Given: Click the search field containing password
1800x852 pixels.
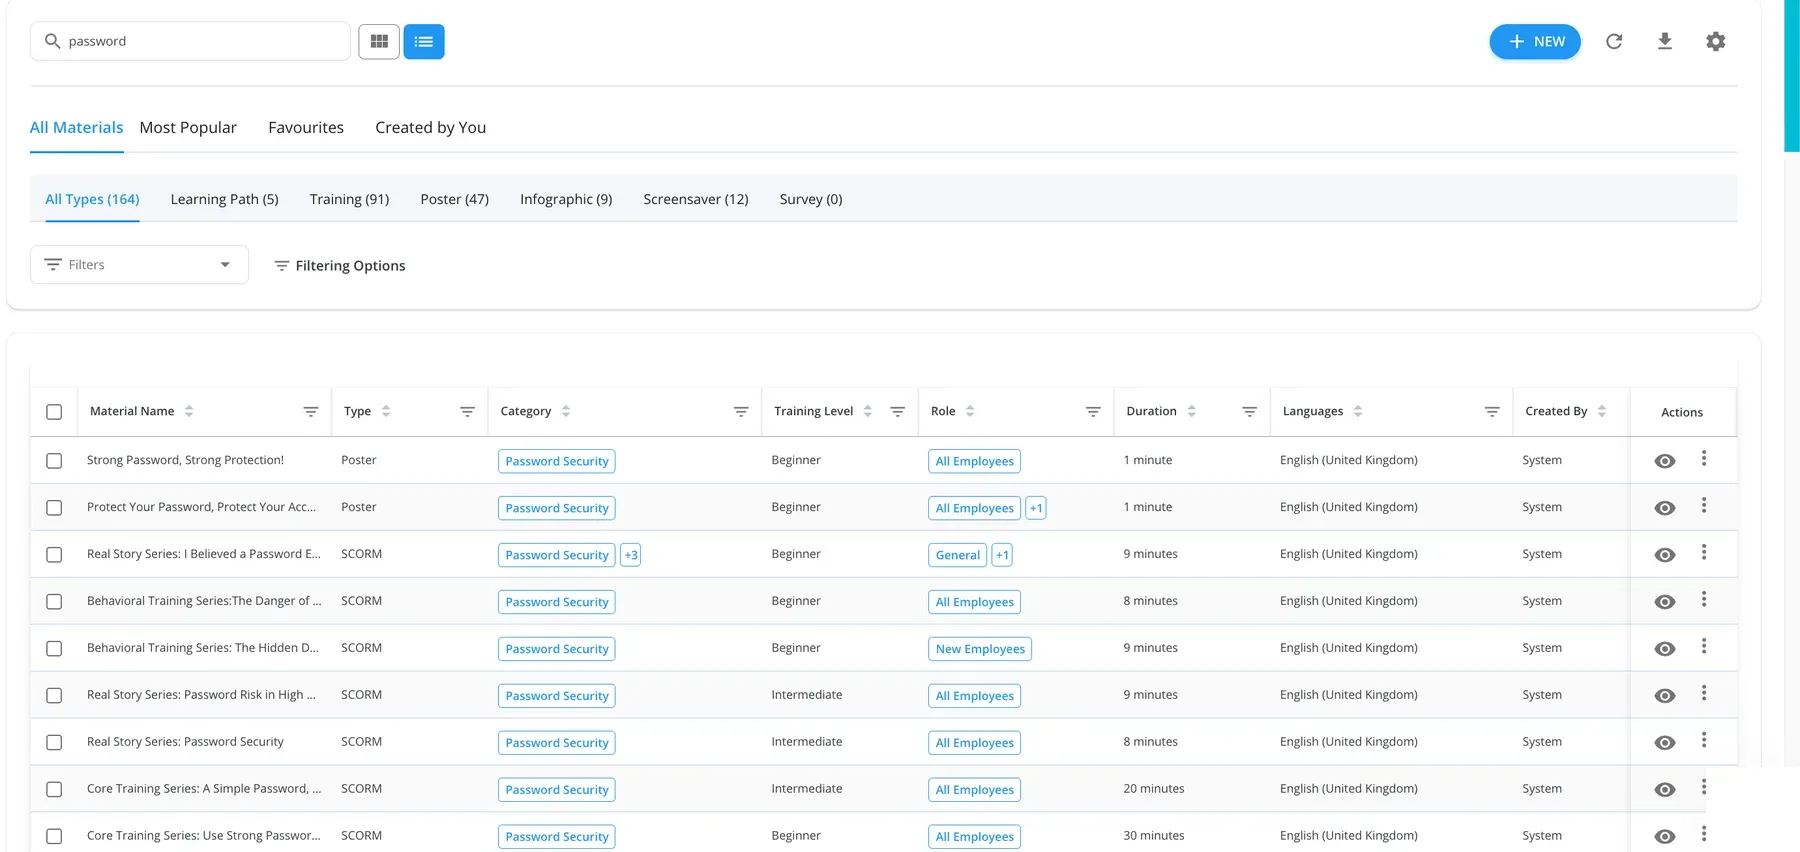Looking at the screenshot, I should tap(190, 41).
